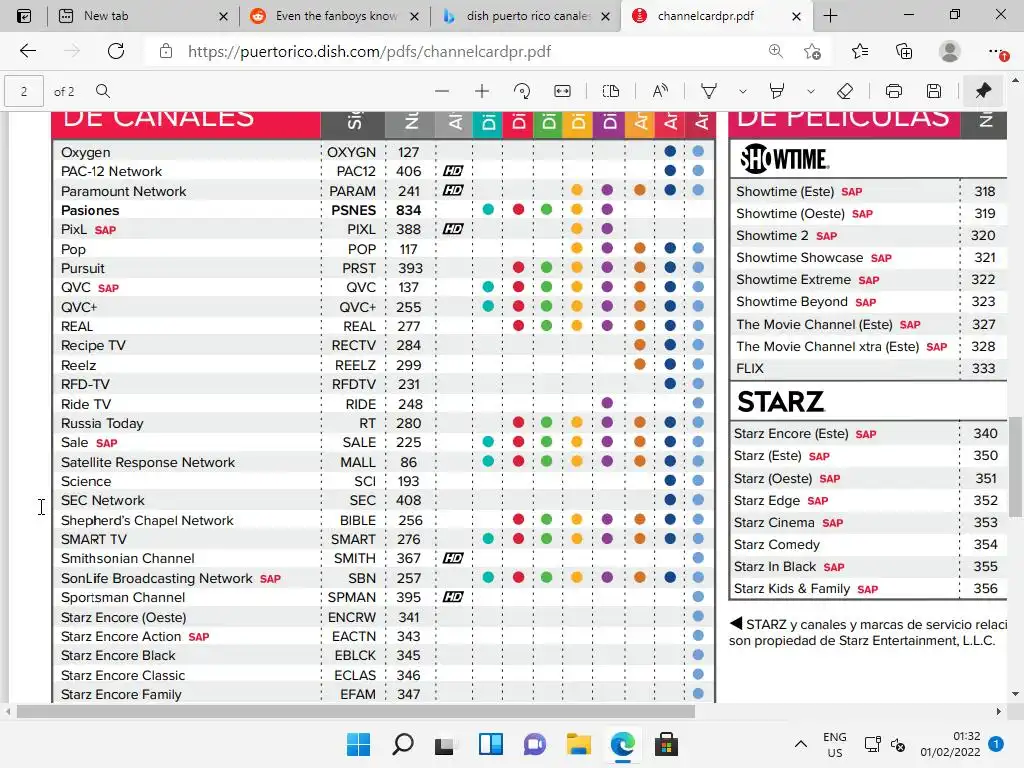Open Widgets from the taskbar

click(490, 744)
